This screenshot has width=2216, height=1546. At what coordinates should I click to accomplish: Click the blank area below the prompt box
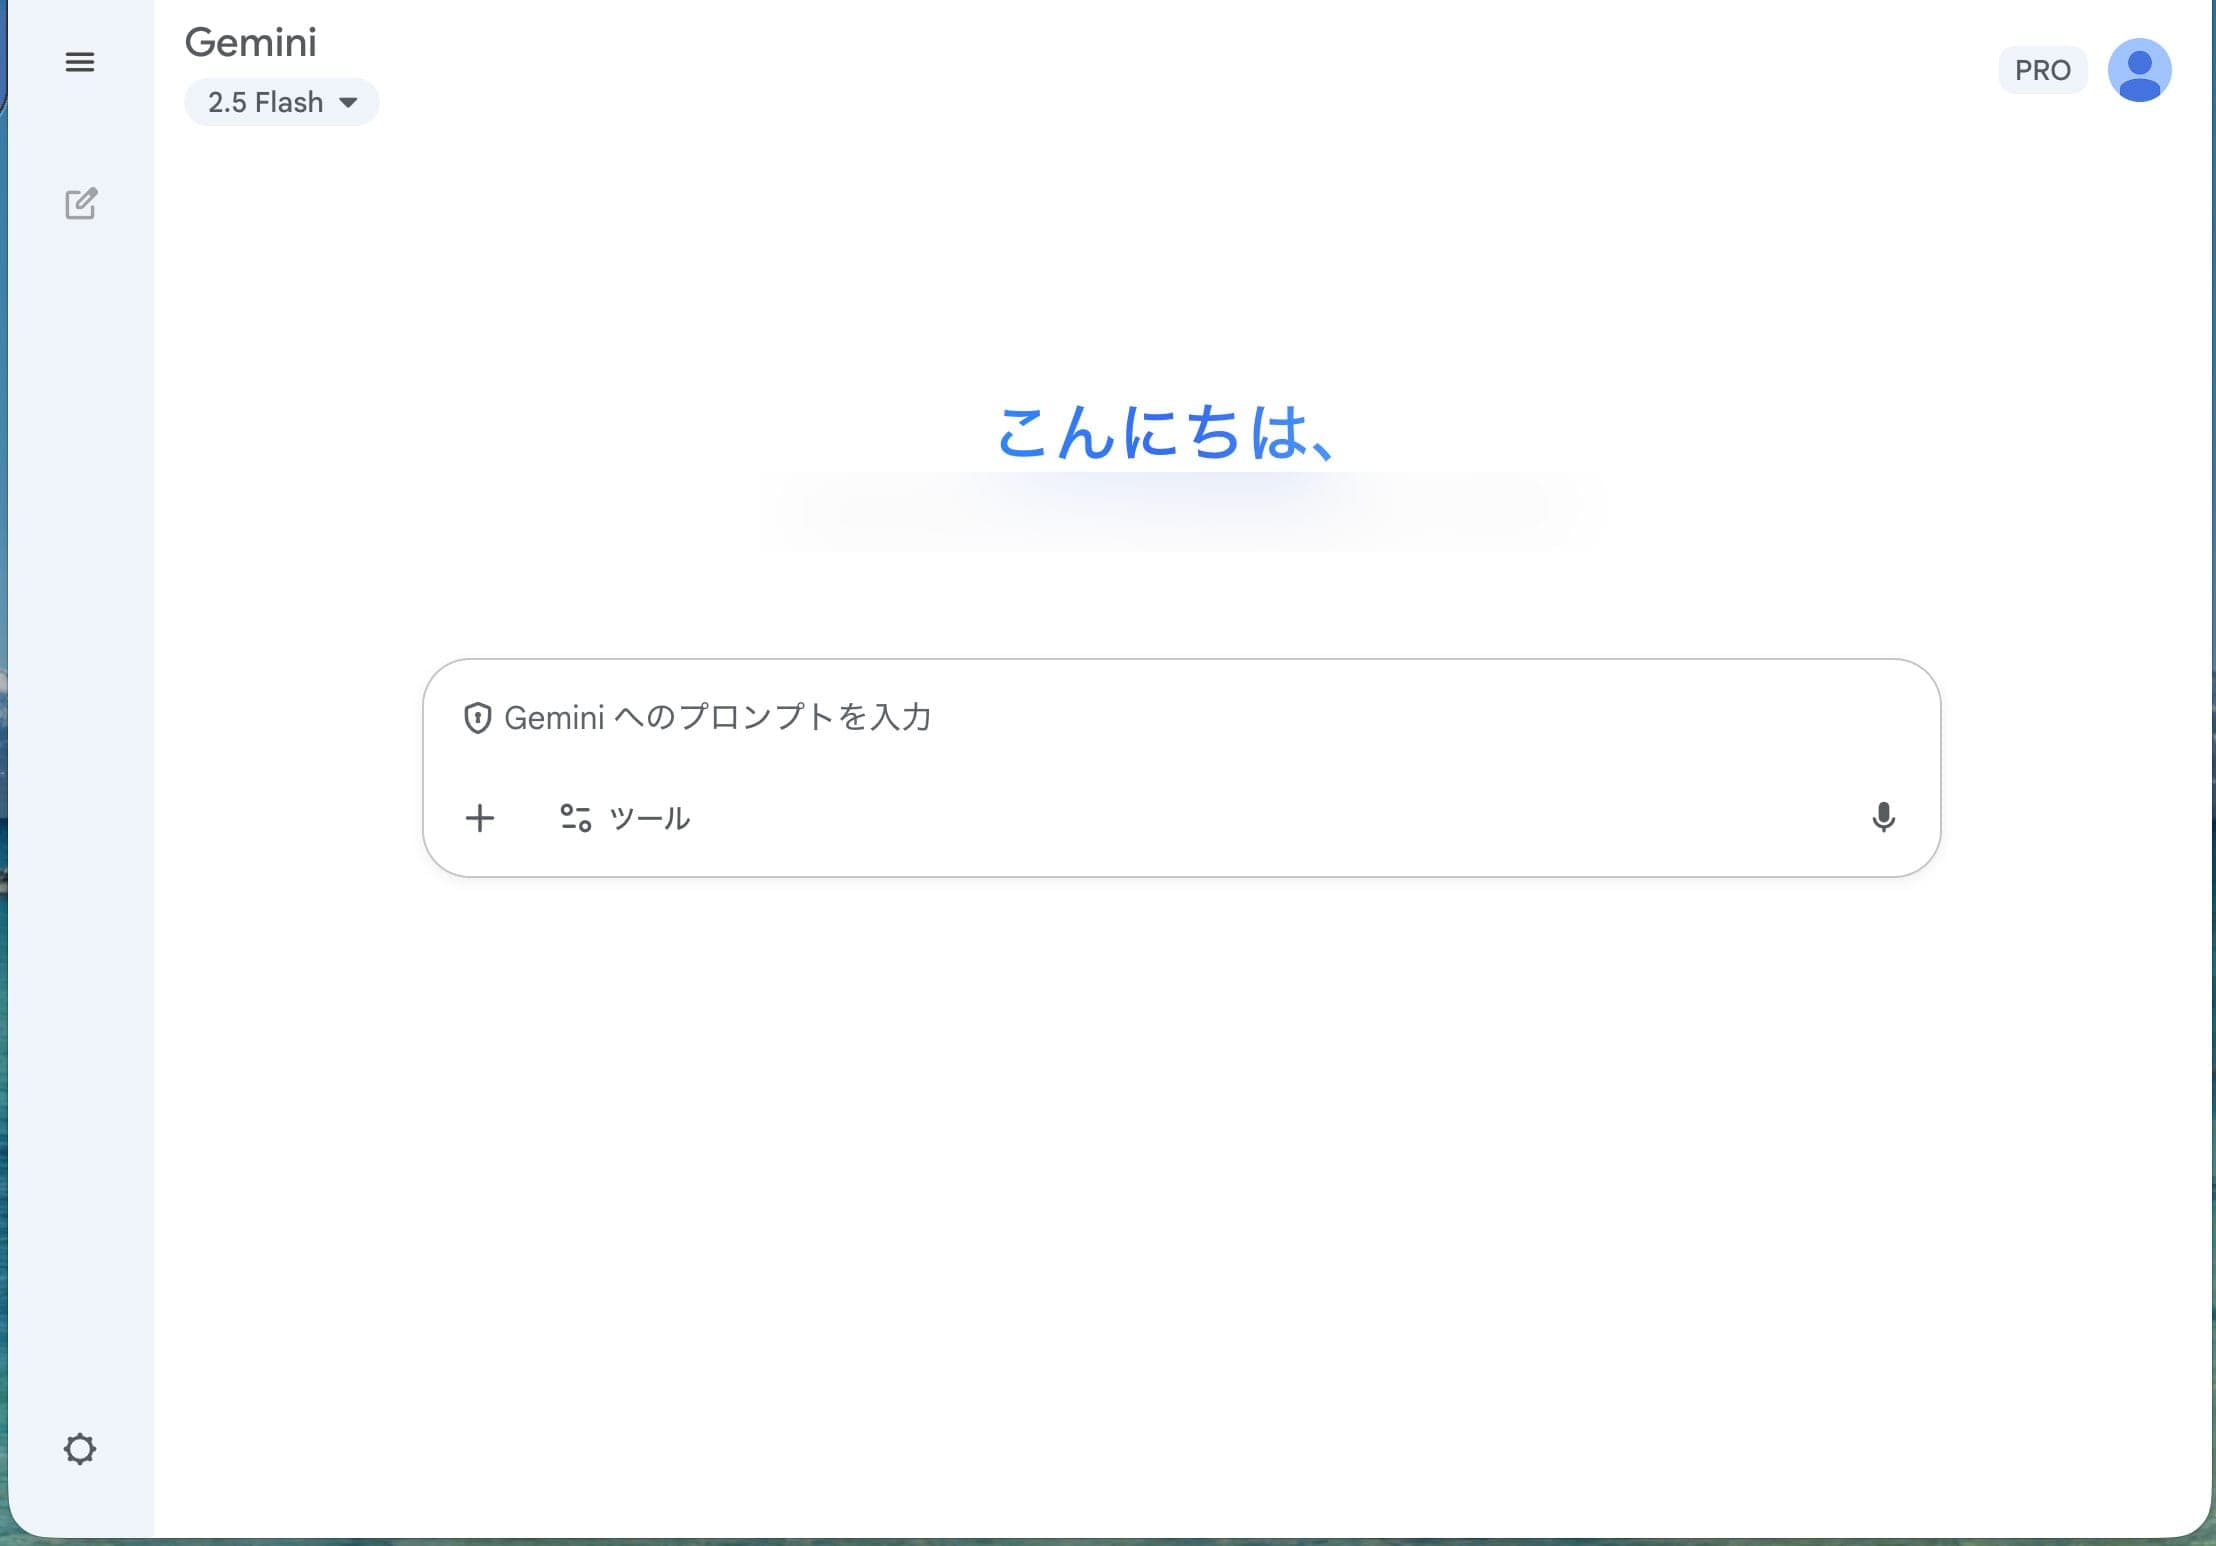1180,1150
